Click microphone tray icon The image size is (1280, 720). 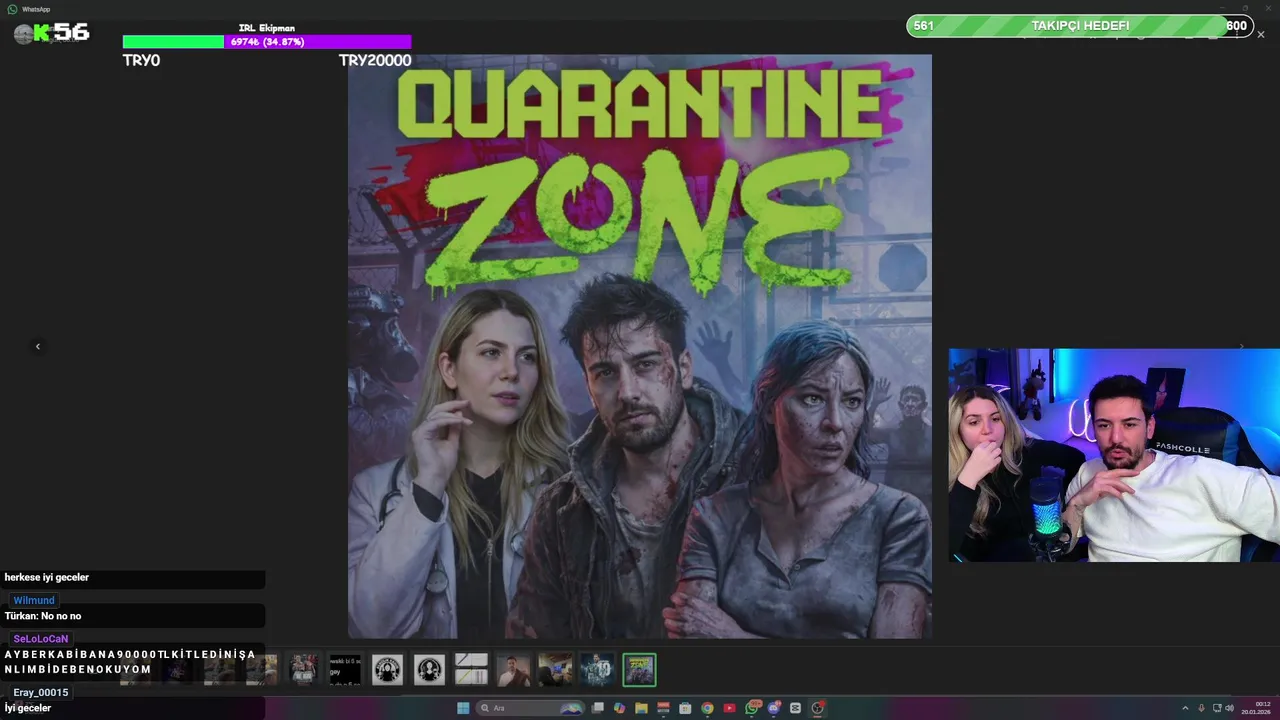click(x=1202, y=708)
